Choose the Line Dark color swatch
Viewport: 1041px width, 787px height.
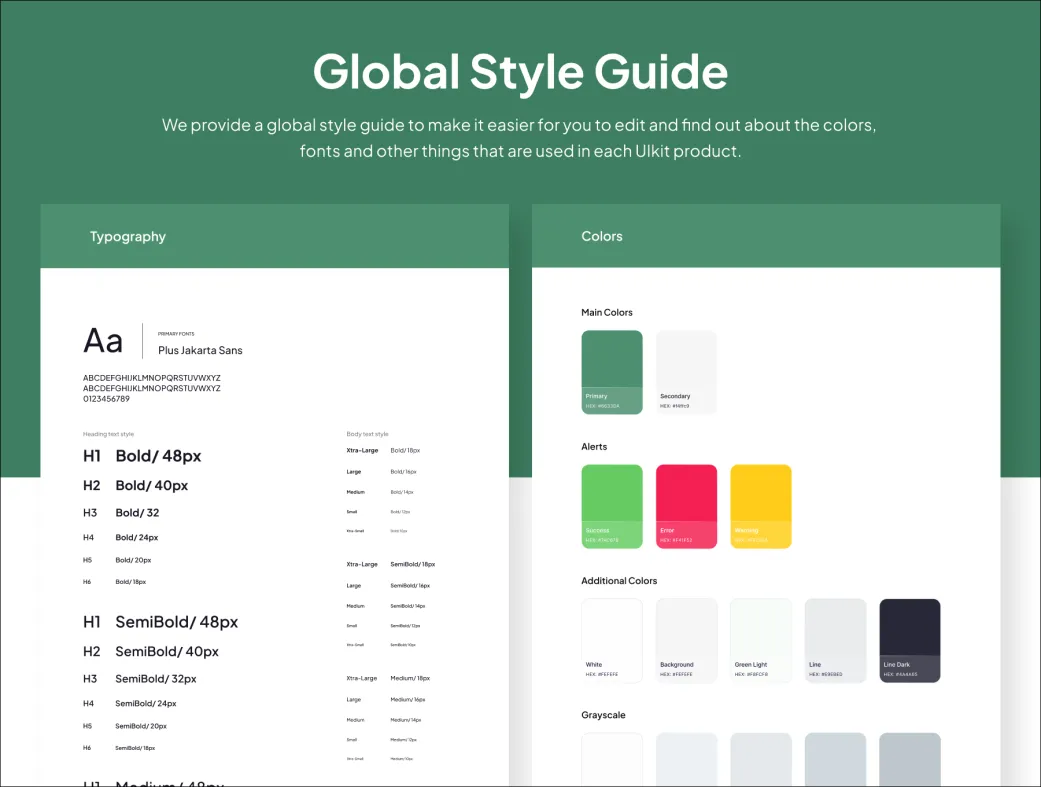[x=910, y=640]
